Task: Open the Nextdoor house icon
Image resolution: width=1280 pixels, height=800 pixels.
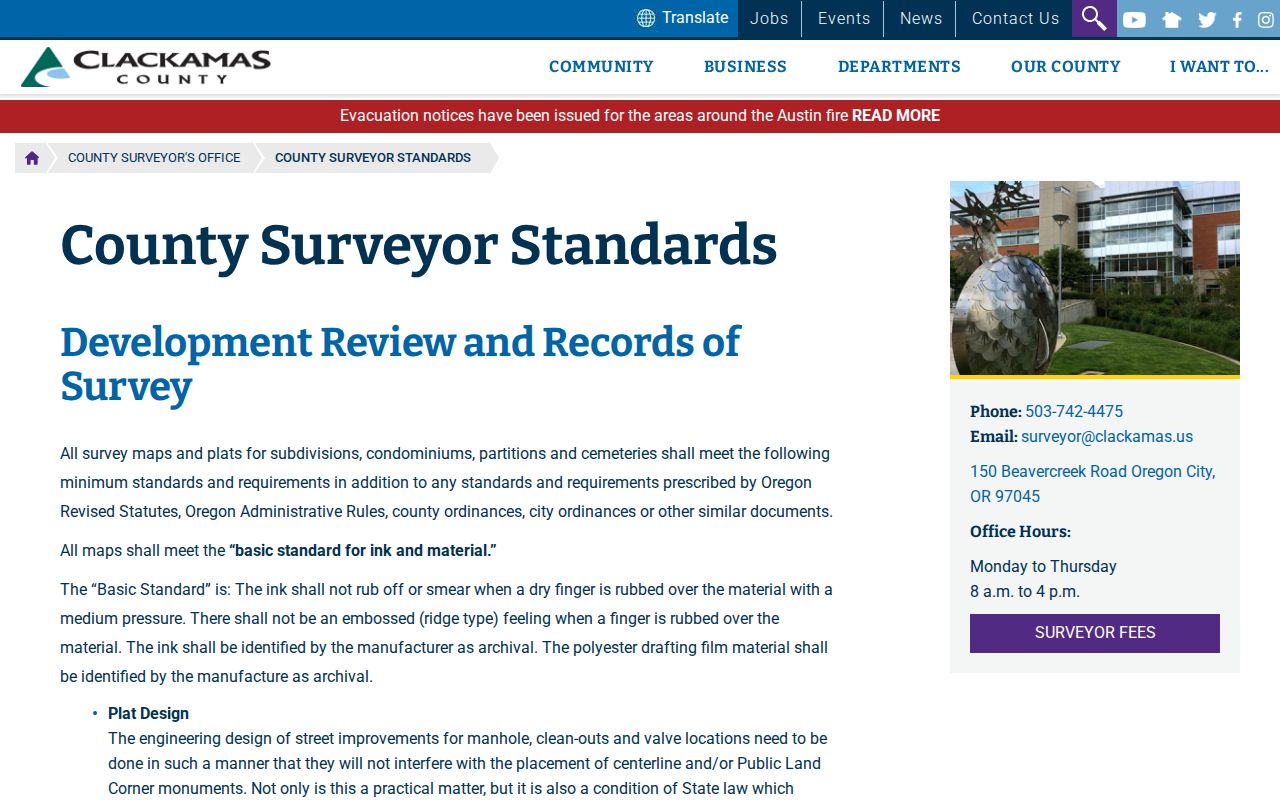Action: click(1172, 19)
